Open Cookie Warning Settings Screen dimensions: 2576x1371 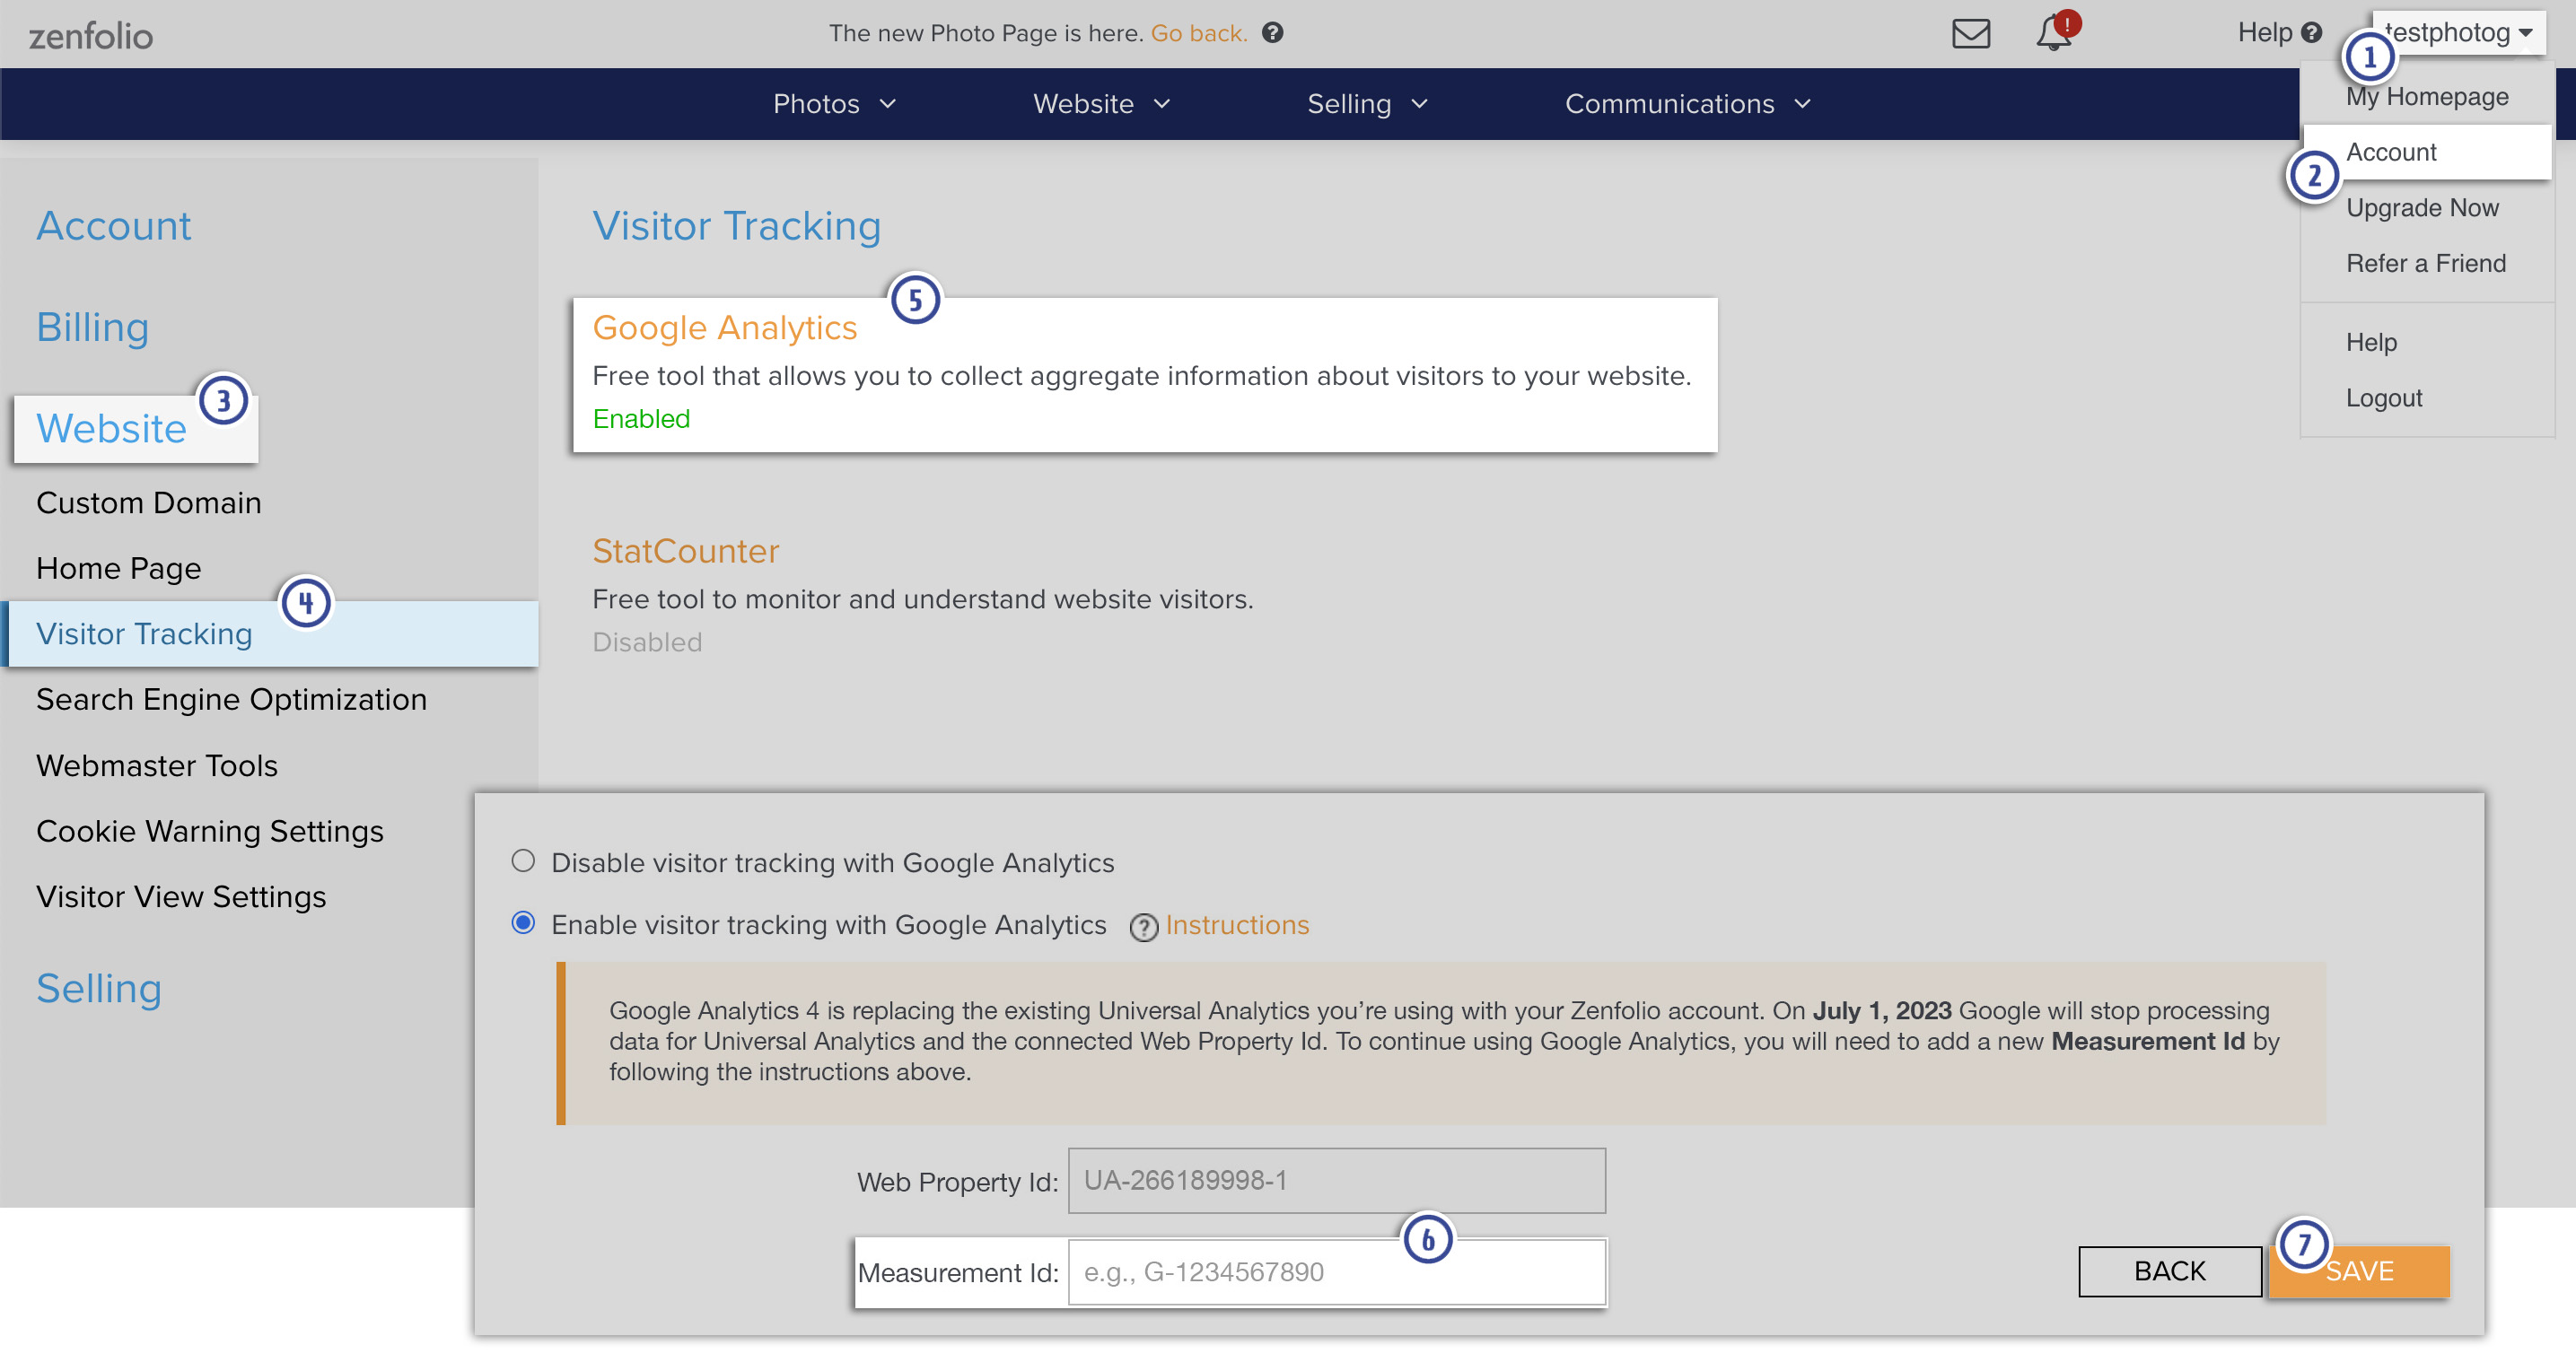coord(209,832)
